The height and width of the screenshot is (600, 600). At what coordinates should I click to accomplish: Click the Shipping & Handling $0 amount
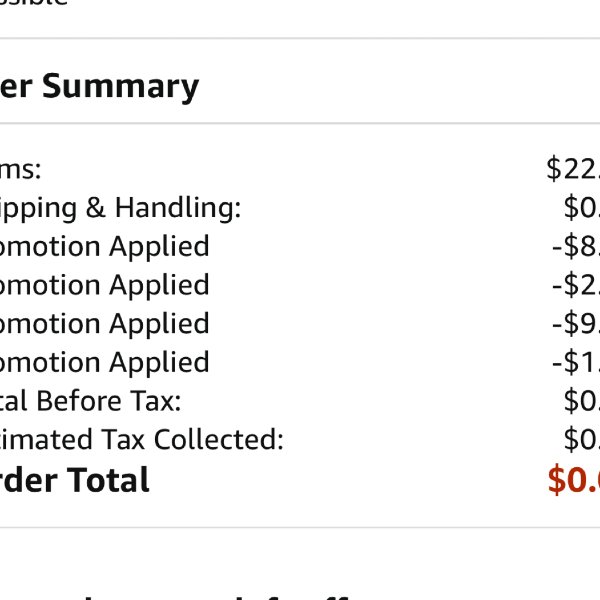coord(582,207)
